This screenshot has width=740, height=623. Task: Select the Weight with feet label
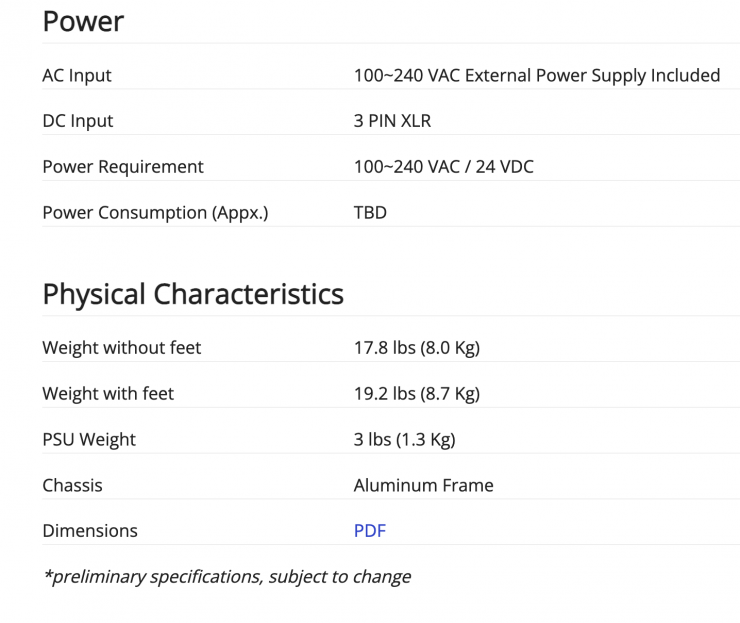tap(108, 394)
